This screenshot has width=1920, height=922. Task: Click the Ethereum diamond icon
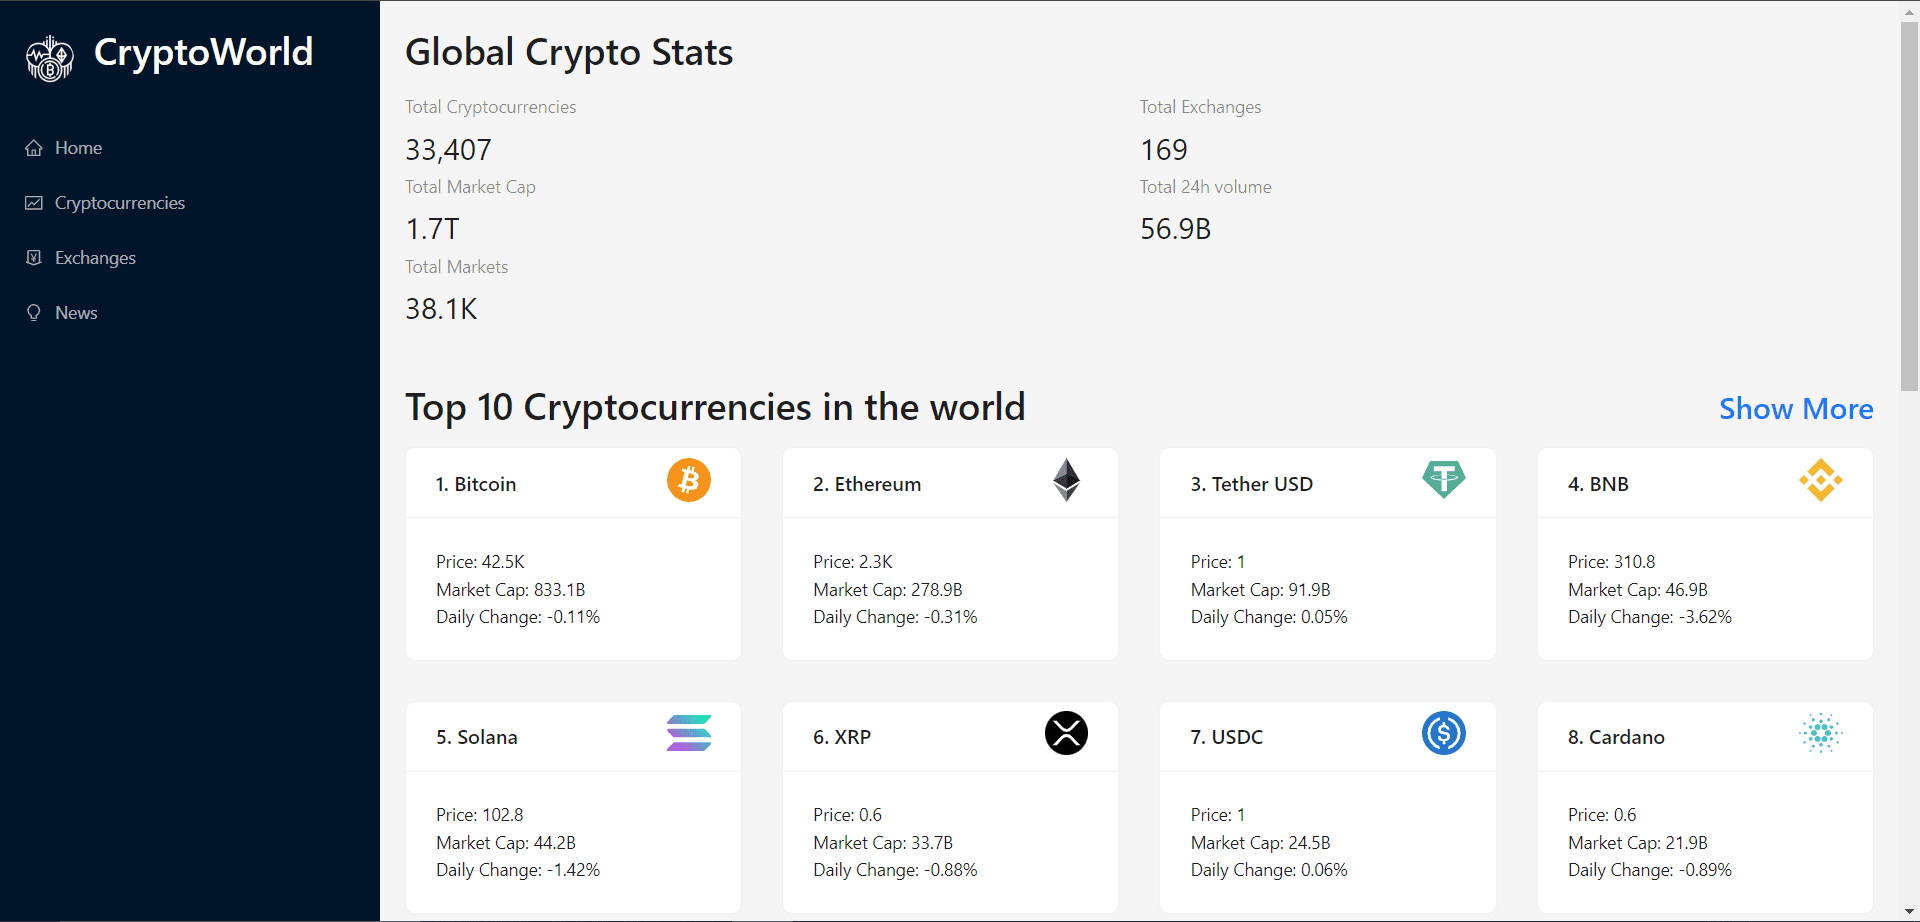pos(1066,480)
